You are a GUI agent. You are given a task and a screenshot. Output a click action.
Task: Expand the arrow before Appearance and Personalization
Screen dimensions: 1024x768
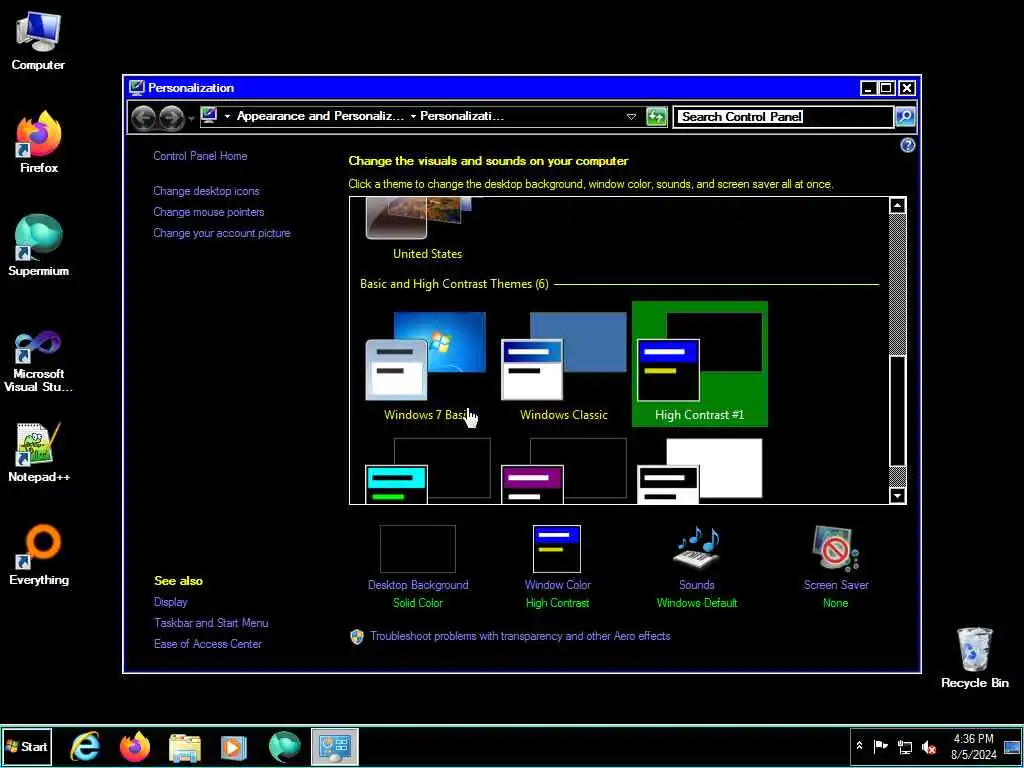pyautogui.click(x=227, y=116)
